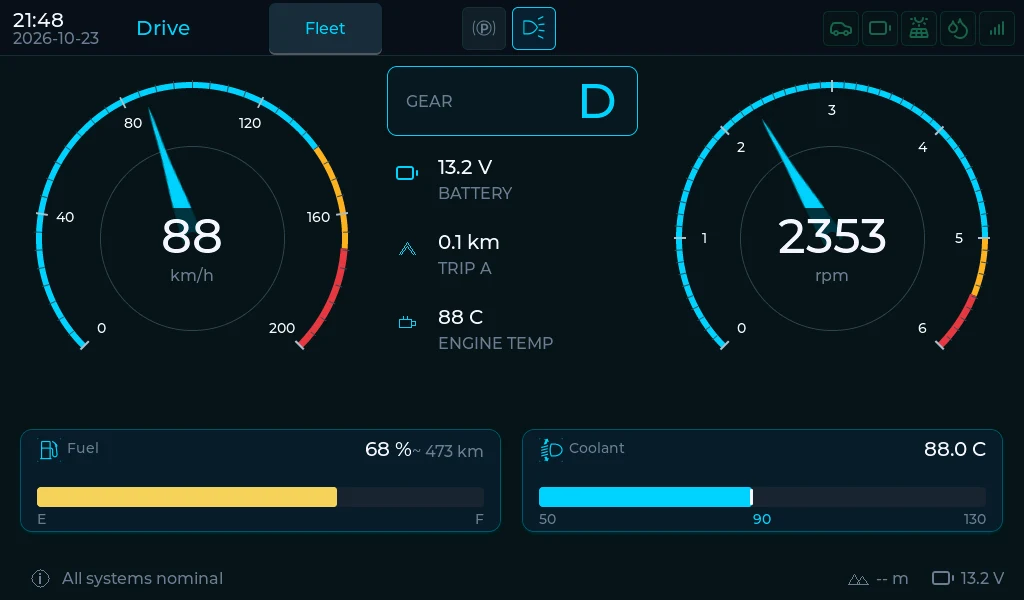
Task: Switch to the Fleet tab
Action: point(325,28)
